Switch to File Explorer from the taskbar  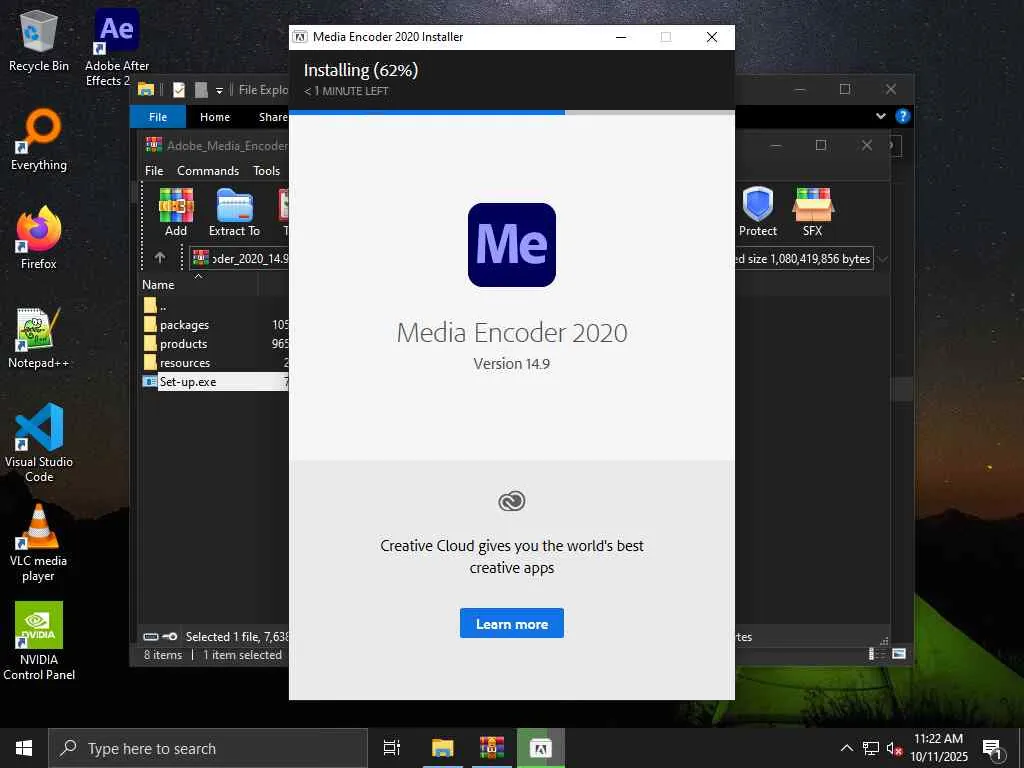[x=442, y=748]
